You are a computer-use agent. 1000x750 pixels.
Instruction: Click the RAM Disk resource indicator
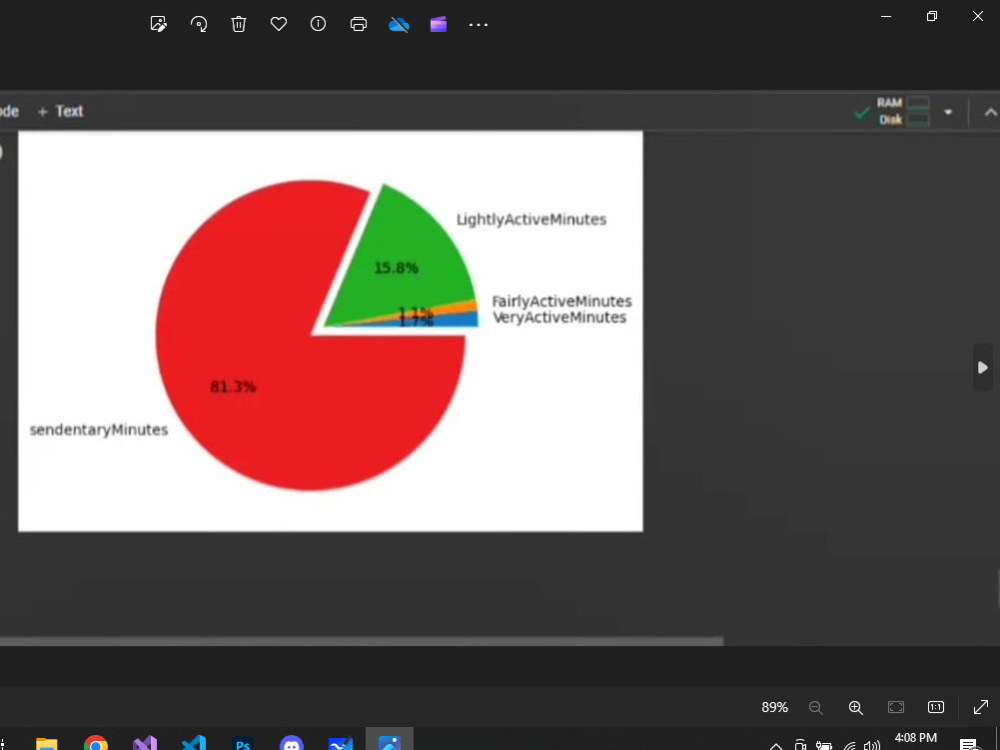coord(903,112)
